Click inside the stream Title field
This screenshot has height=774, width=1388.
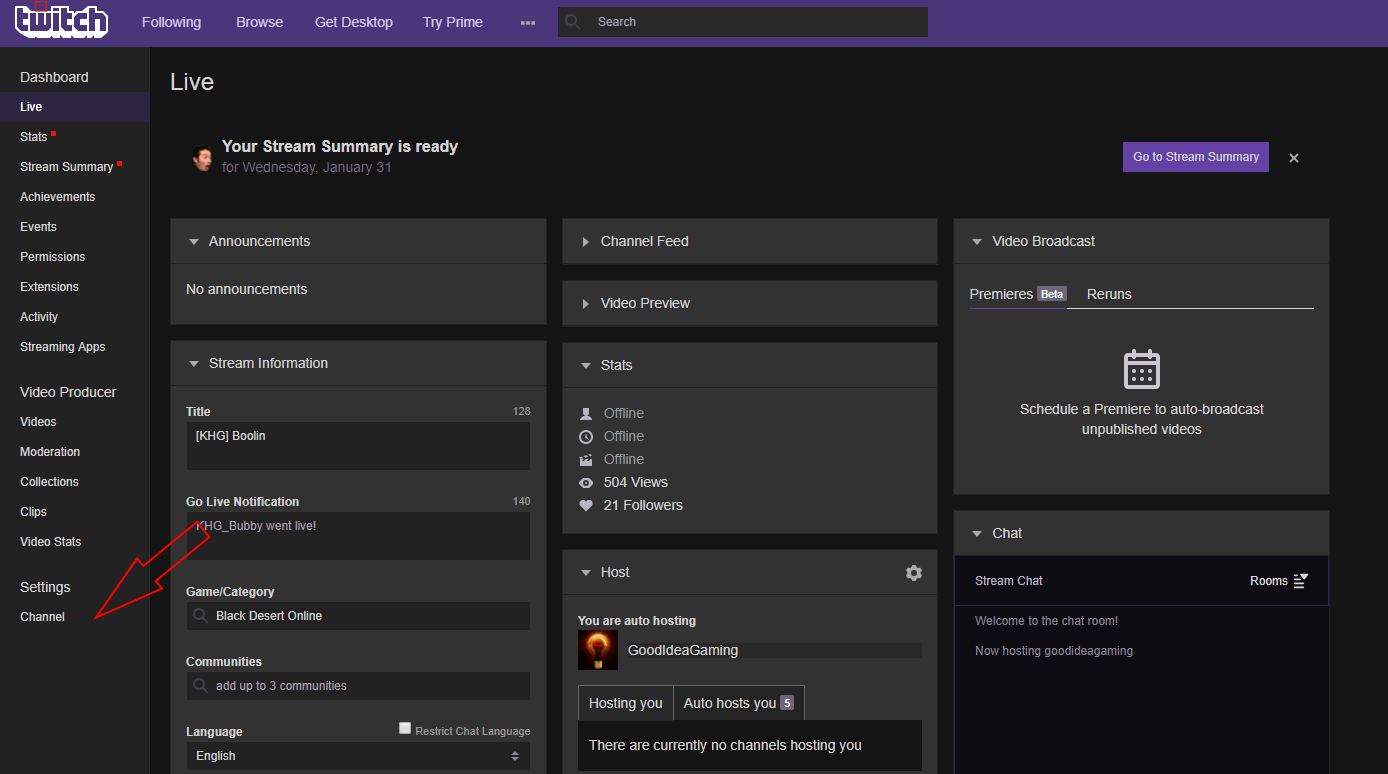(x=358, y=442)
